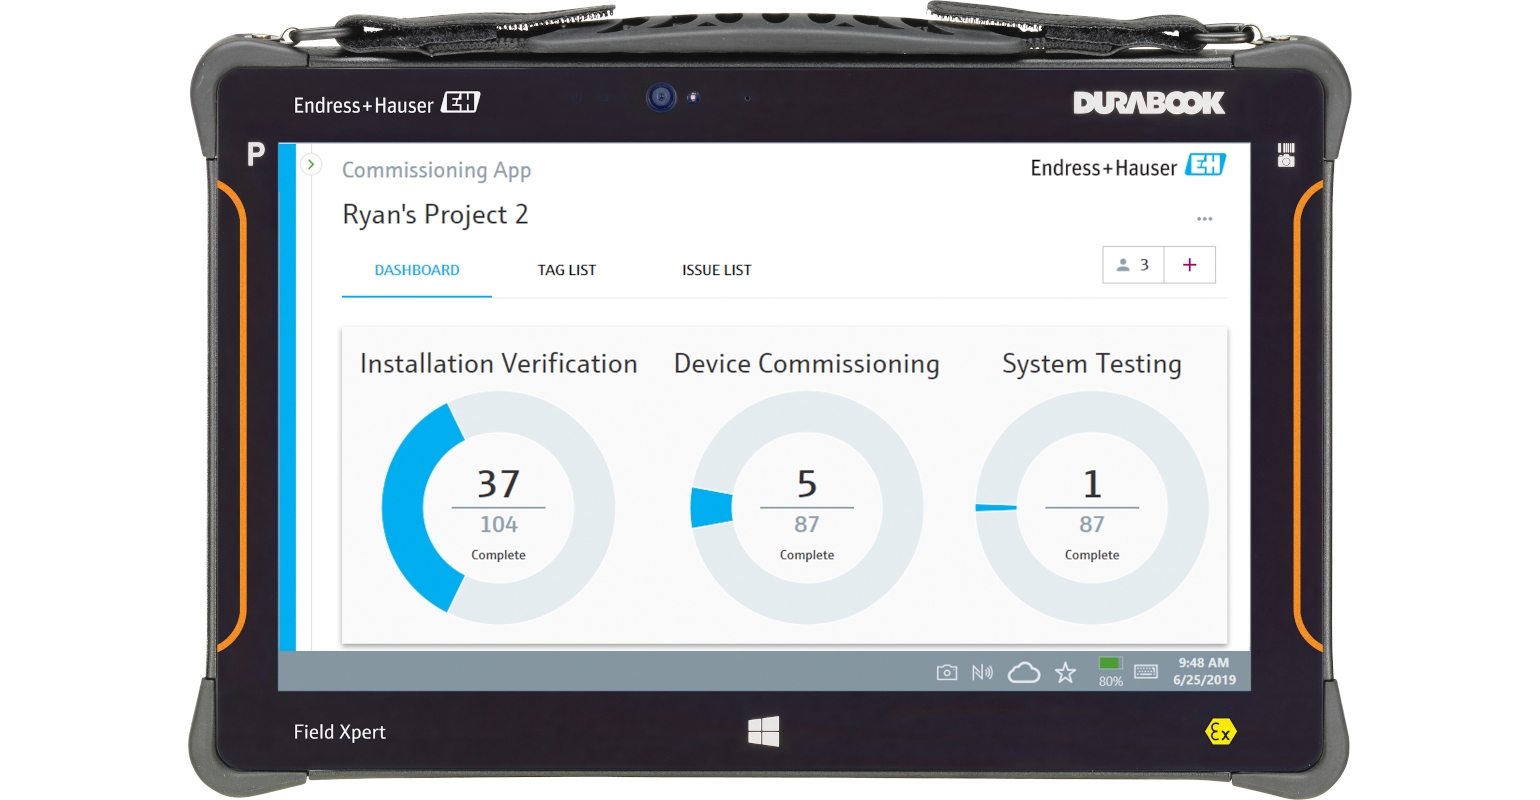Select the Dashboard tab
The height and width of the screenshot is (800, 1540).
pos(417,270)
